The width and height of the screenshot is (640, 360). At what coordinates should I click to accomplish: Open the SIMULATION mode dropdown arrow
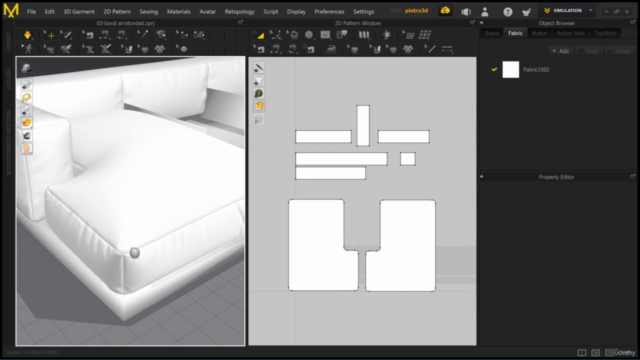click(590, 11)
